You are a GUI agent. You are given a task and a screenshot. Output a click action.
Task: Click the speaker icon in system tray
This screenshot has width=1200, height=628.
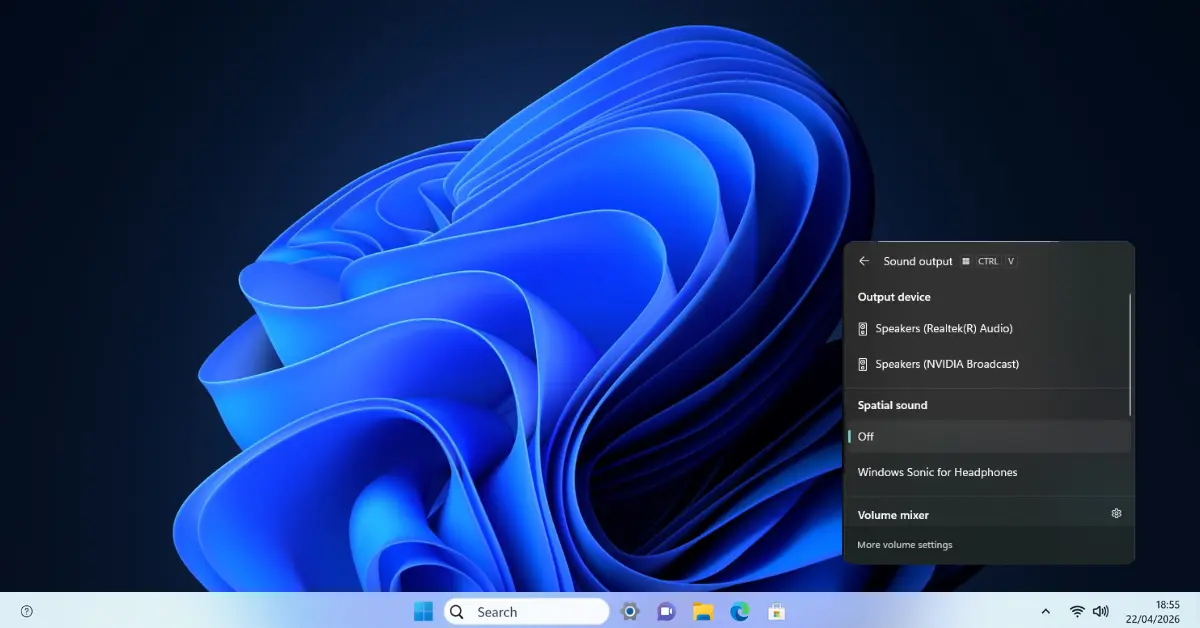pyautogui.click(x=1101, y=611)
